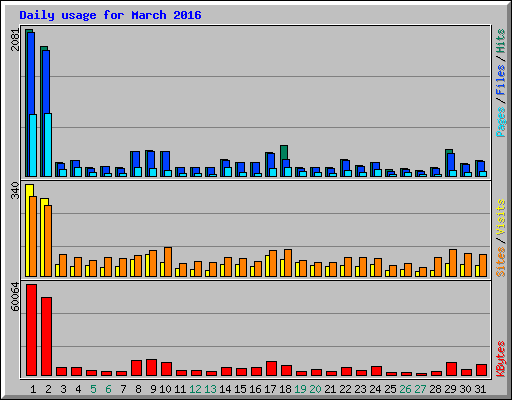Click the "Hits" legend label
The image size is (512, 400).
click(501, 41)
